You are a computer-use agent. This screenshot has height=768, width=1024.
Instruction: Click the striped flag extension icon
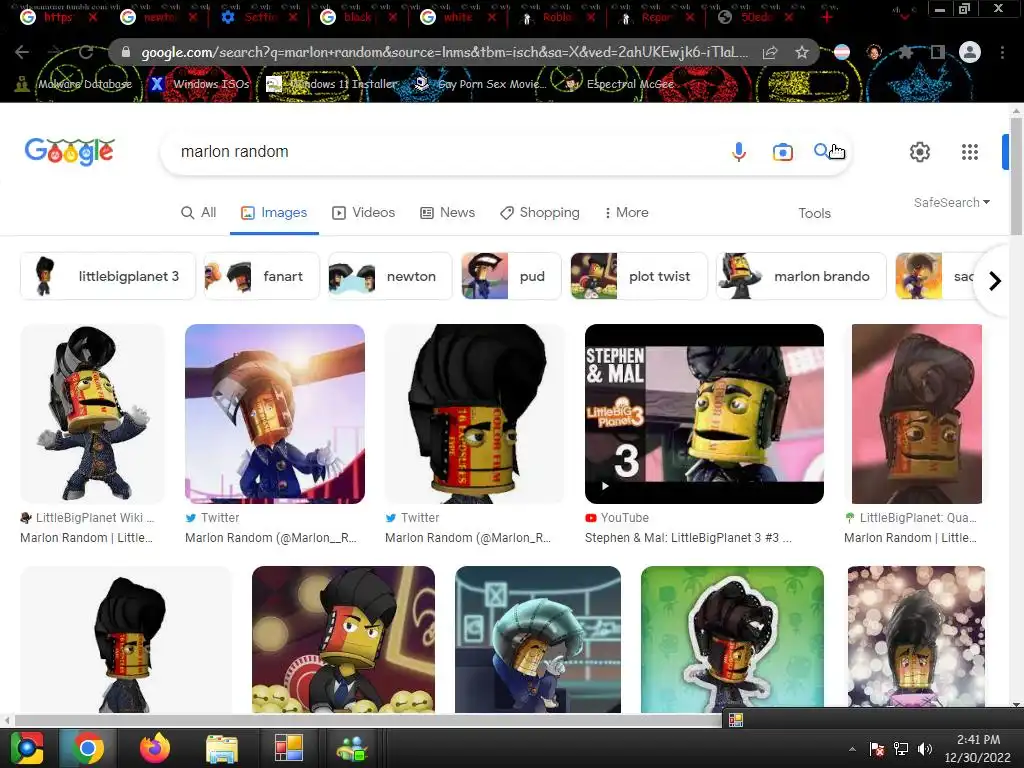point(842,52)
